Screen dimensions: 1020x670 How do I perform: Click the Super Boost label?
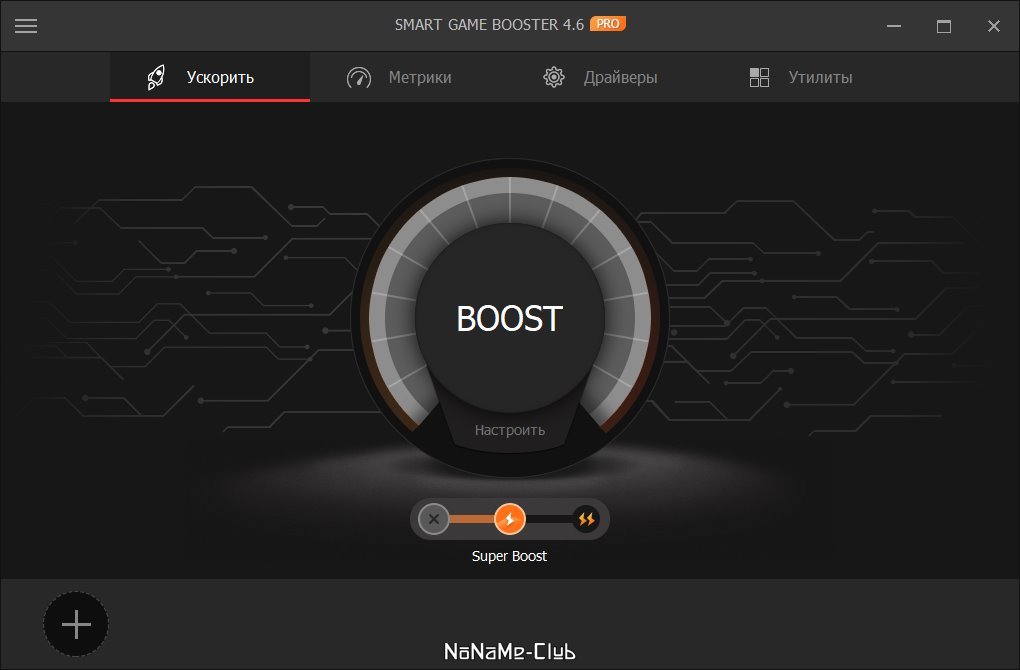pos(509,556)
